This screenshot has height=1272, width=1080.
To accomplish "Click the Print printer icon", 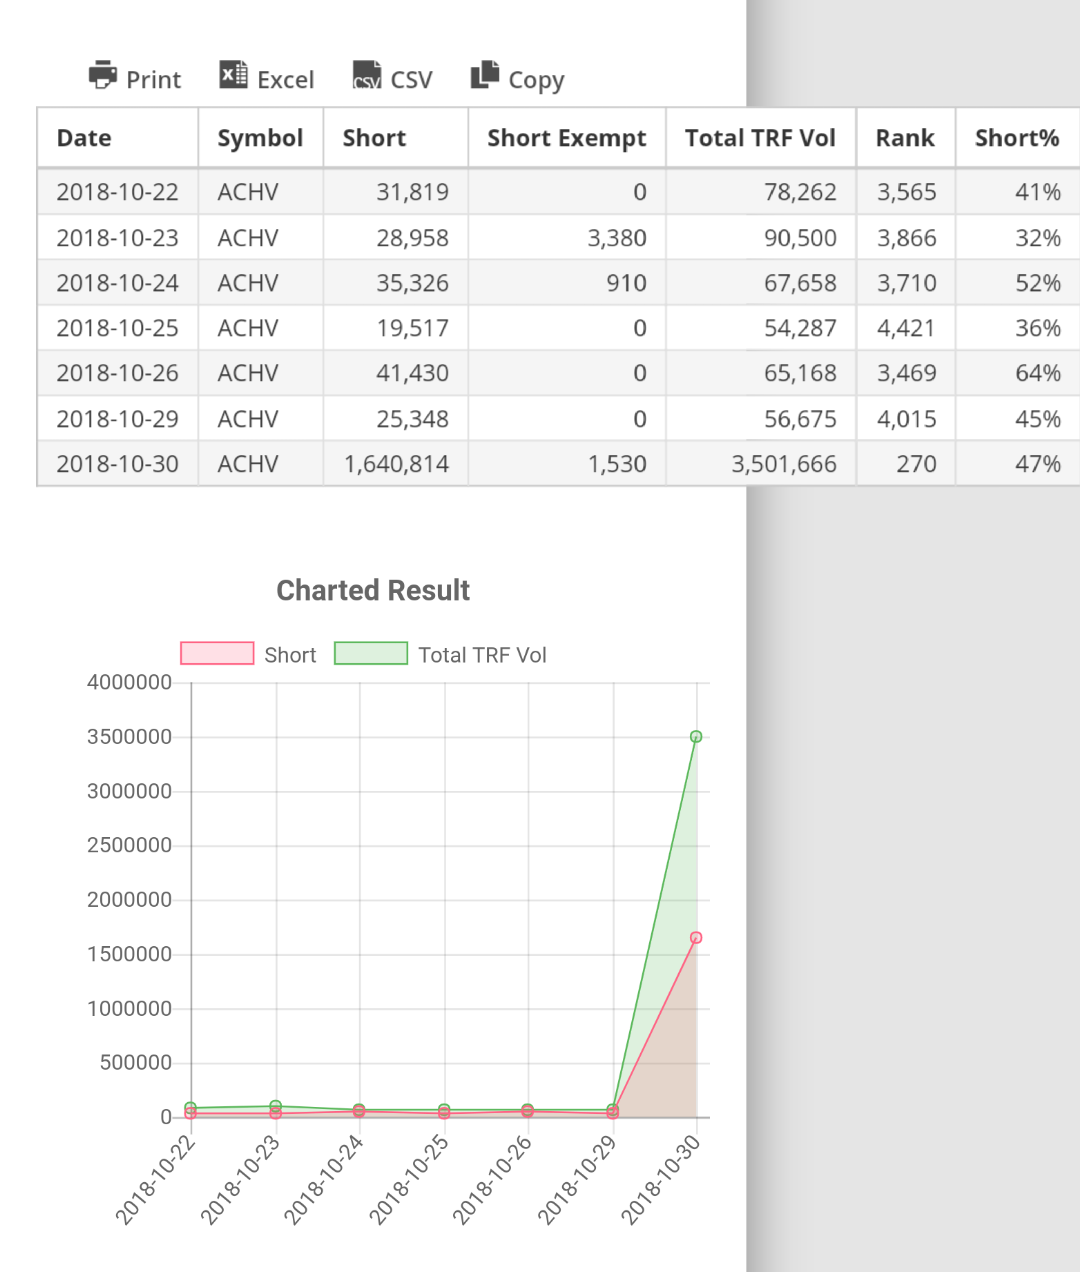I will point(102,75).
